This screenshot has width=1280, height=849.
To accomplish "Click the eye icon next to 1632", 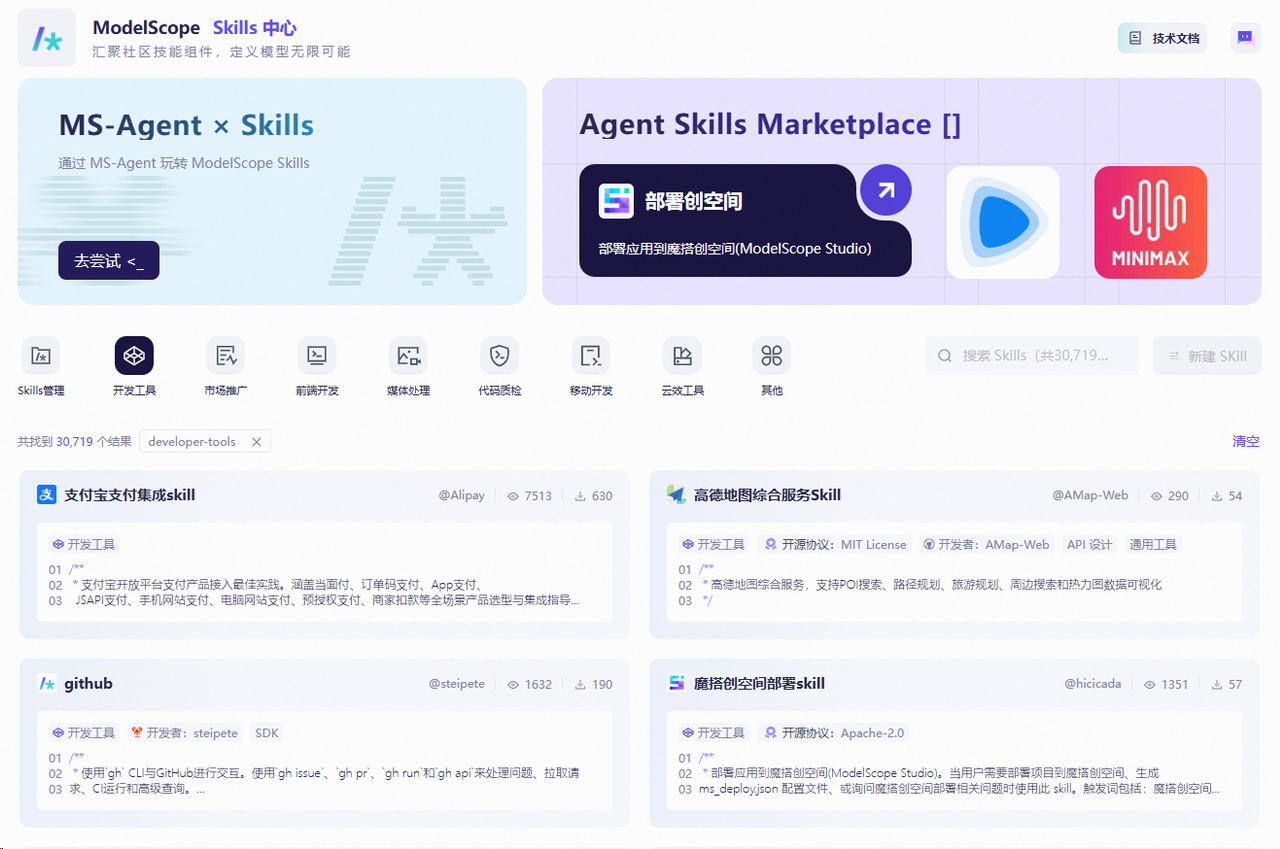I will [513, 685].
